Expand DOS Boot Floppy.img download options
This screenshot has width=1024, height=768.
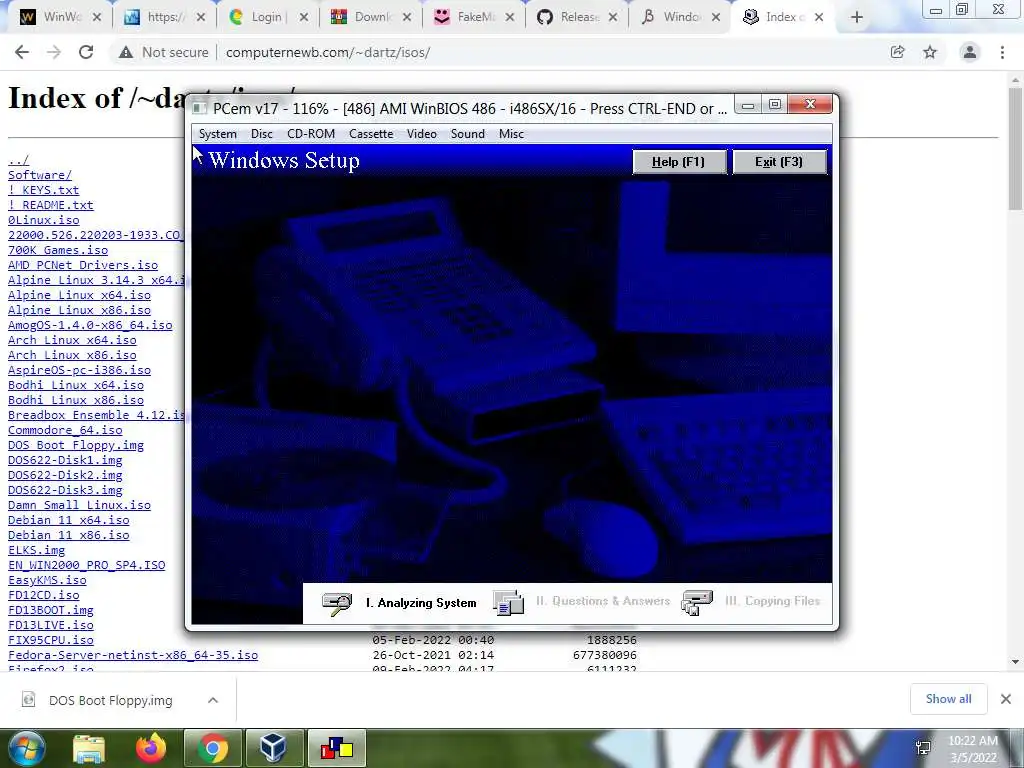[213, 700]
